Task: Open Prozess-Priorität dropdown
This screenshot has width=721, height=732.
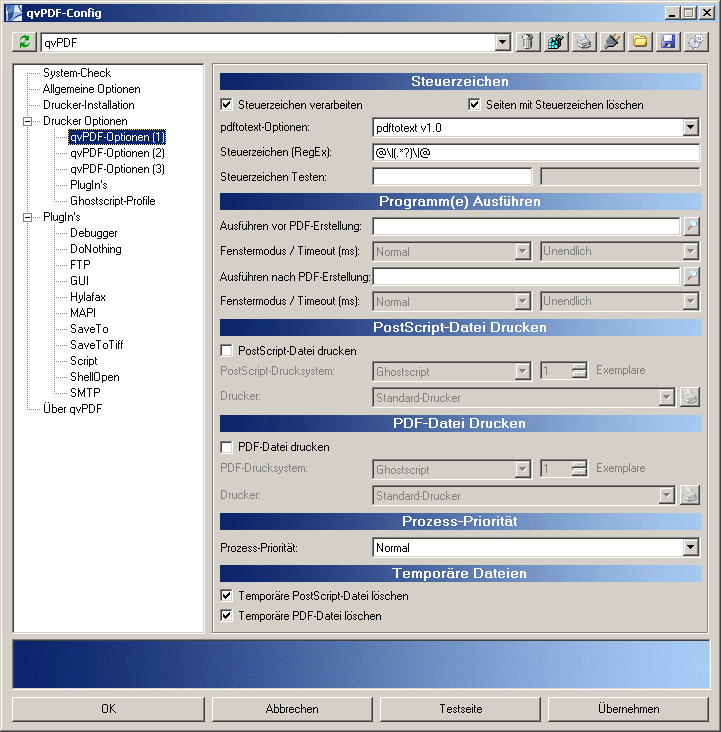Action: tap(690, 547)
